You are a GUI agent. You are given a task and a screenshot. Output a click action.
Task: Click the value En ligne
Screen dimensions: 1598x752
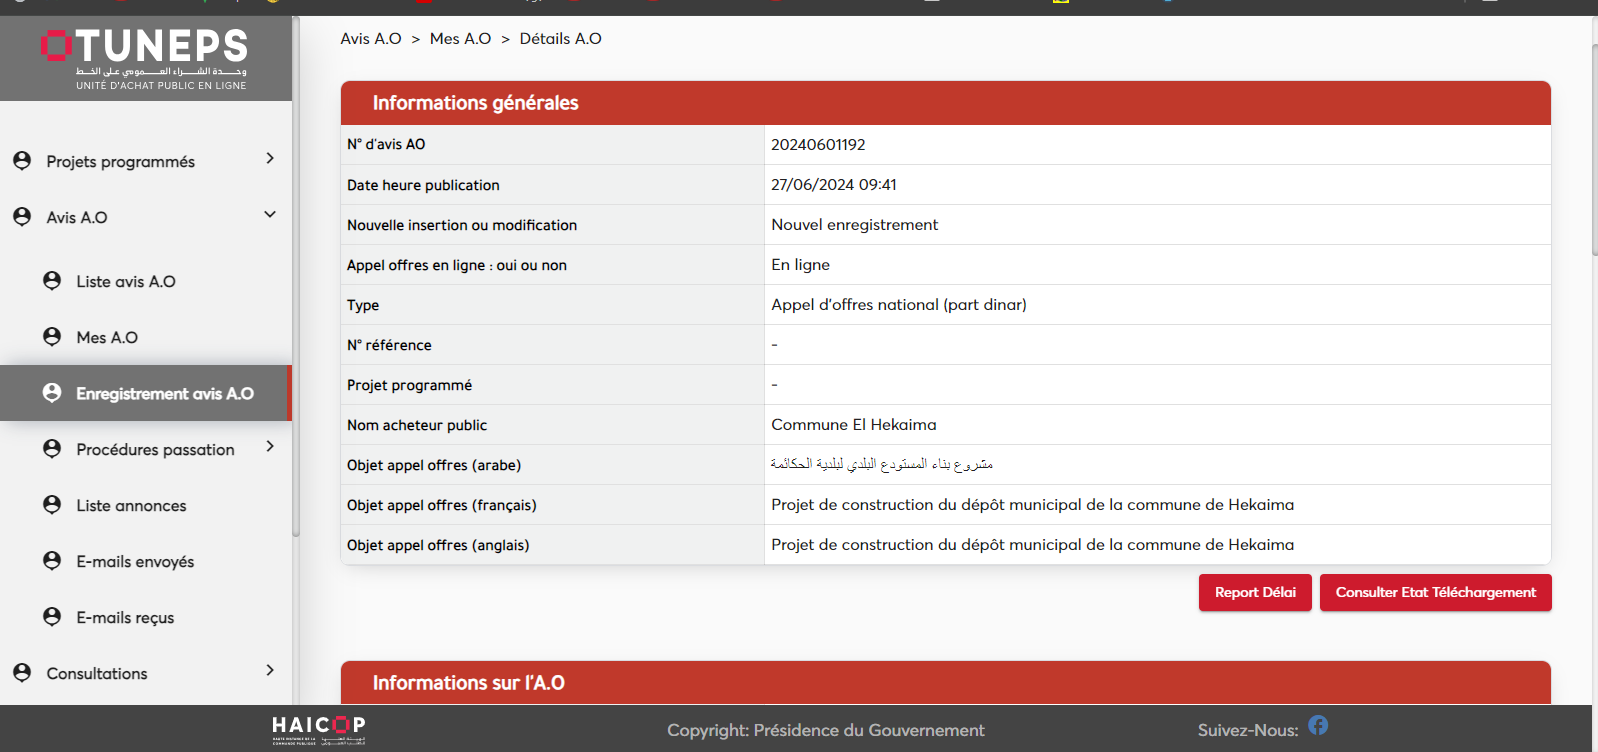coord(801,265)
